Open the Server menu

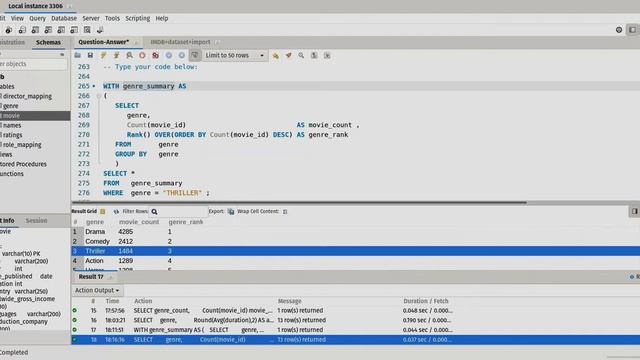[91, 18]
